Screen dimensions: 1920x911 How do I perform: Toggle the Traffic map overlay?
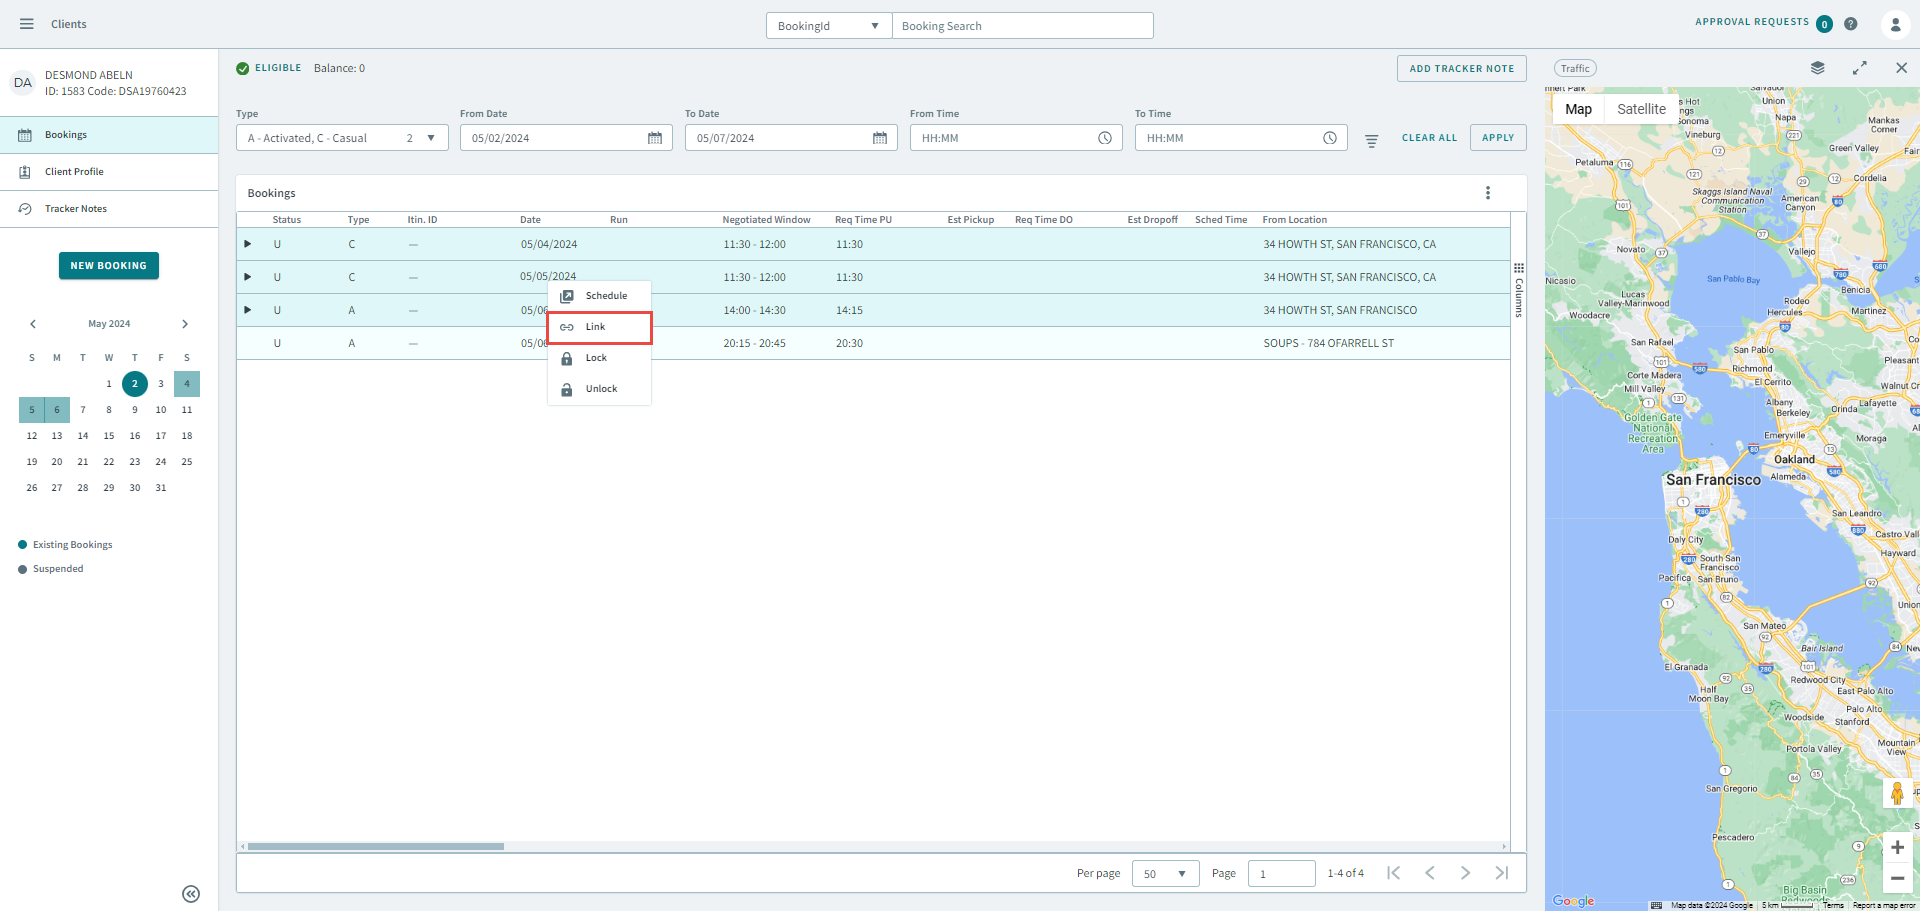1575,68
